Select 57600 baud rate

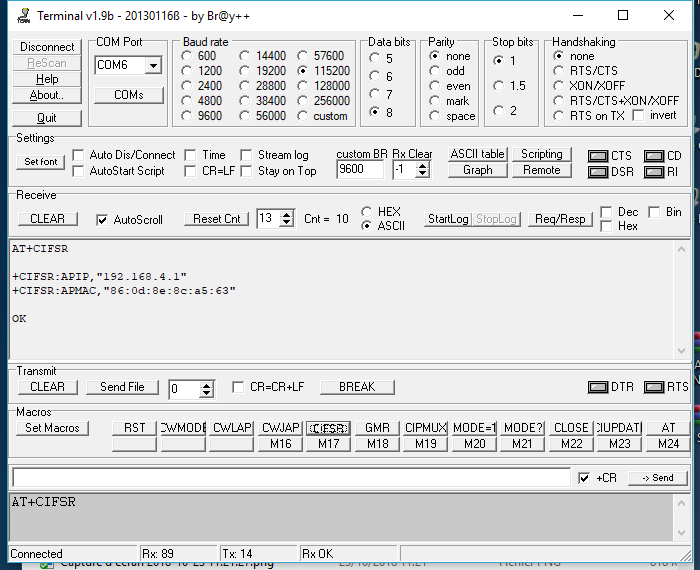(x=303, y=56)
